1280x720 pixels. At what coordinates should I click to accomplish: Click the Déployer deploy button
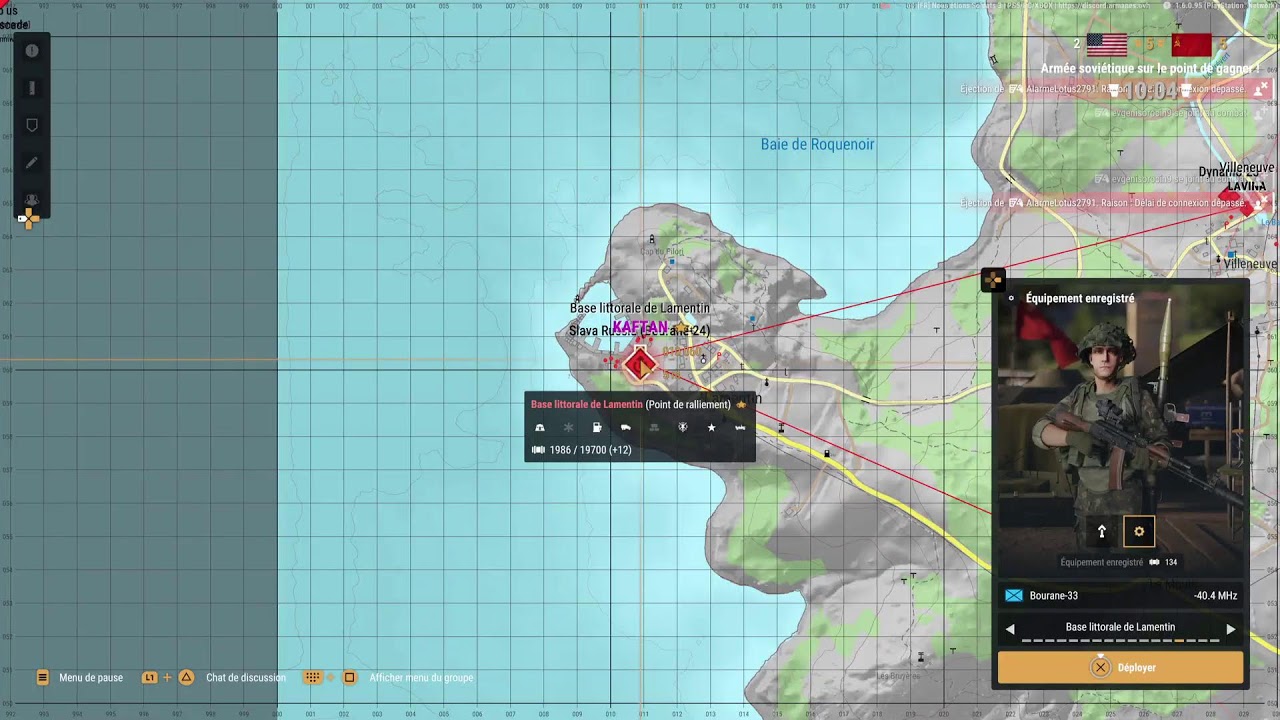pos(1120,668)
